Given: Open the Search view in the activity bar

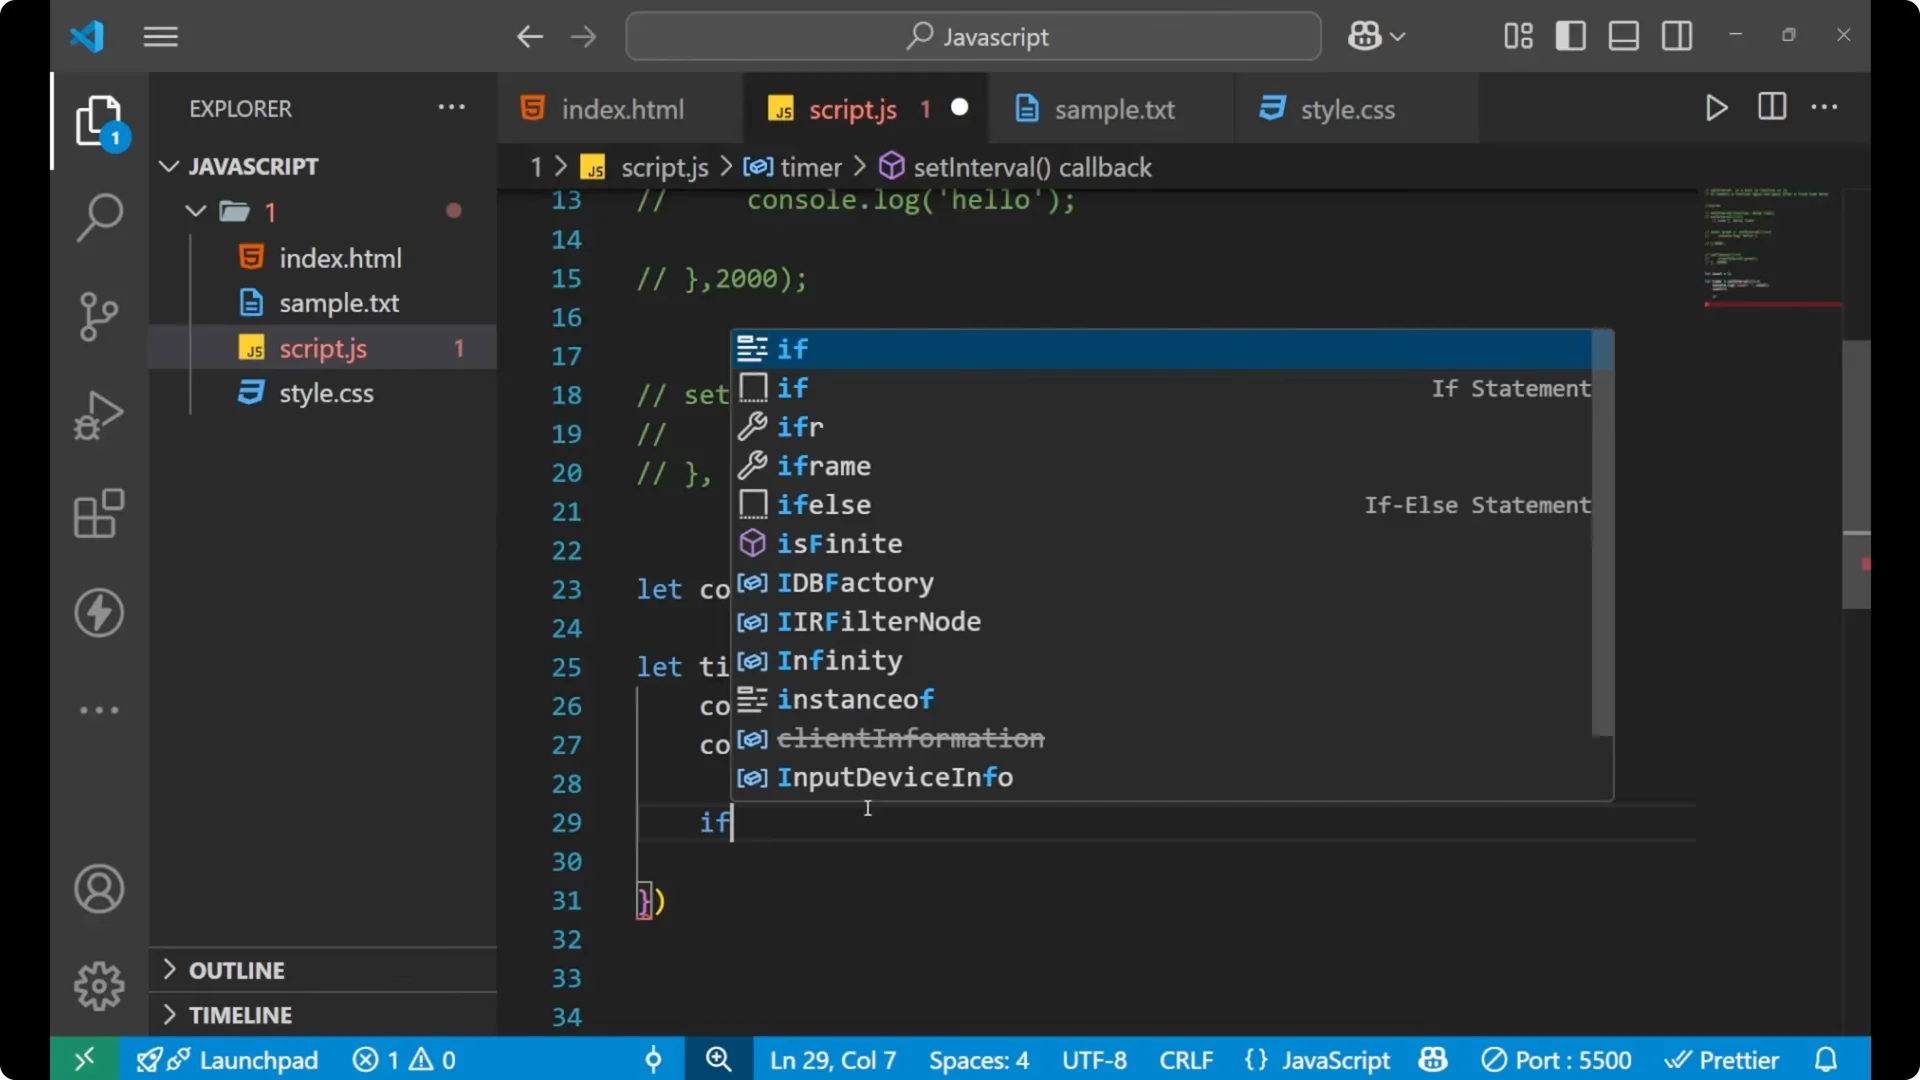Looking at the screenshot, I should click(99, 216).
